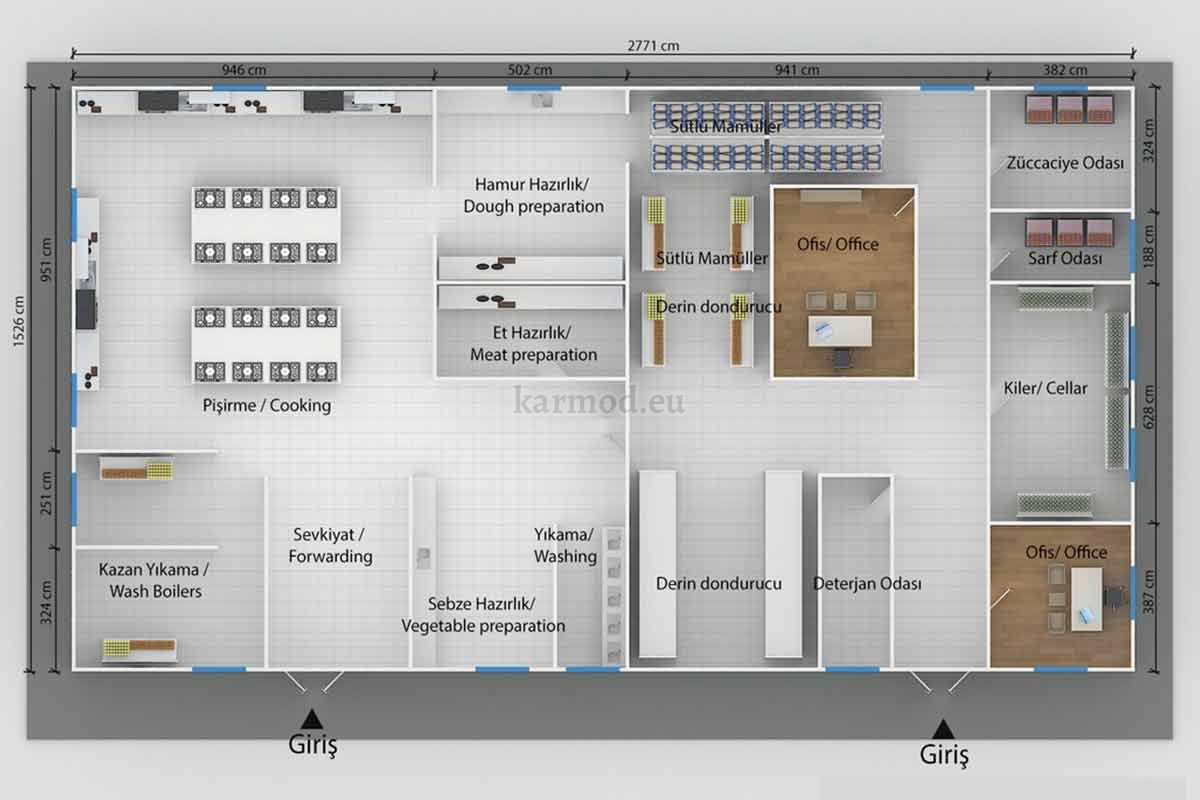Click the 2771 cm total width dimension

pos(655,46)
